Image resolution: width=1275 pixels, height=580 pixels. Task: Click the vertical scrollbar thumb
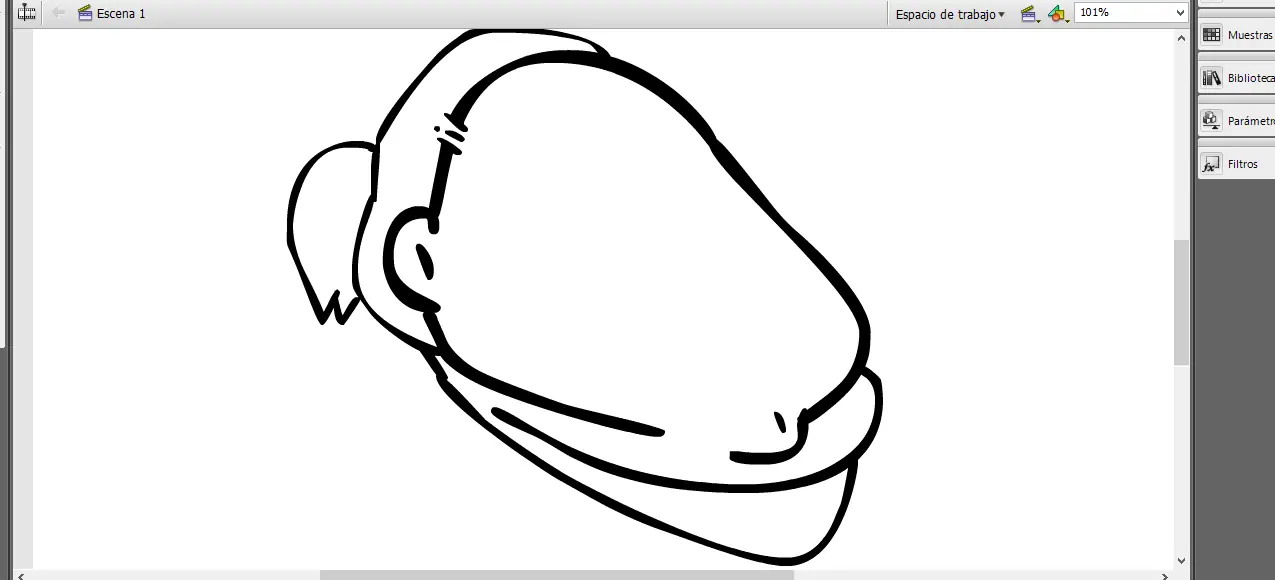pos(1181,303)
